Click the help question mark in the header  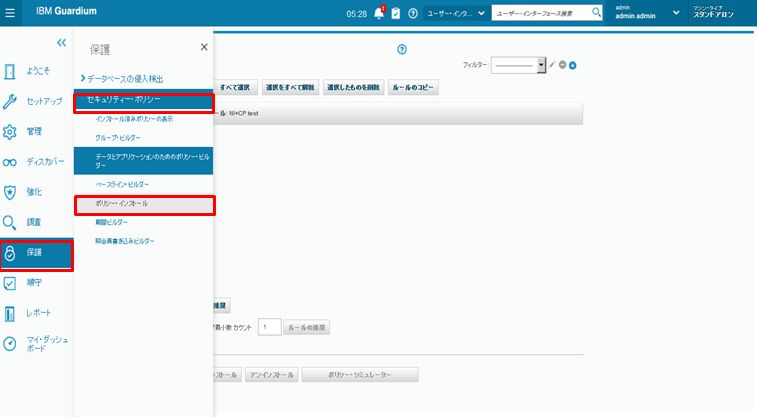[413, 13]
